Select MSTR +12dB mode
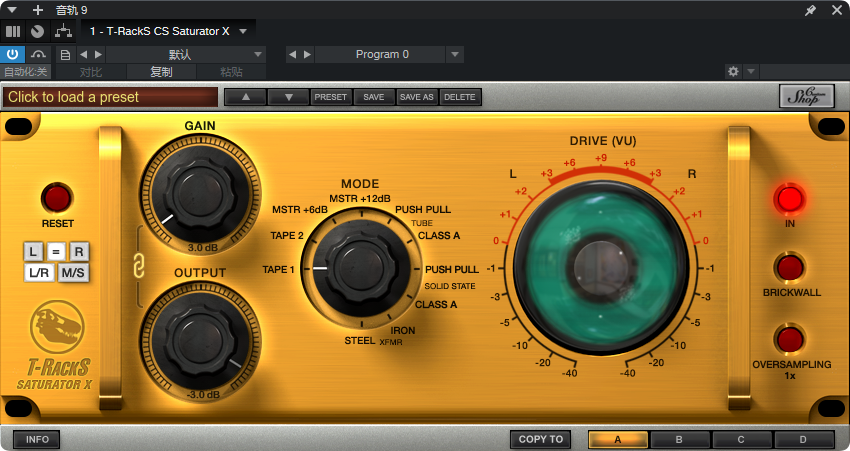850x451 pixels. [360, 198]
